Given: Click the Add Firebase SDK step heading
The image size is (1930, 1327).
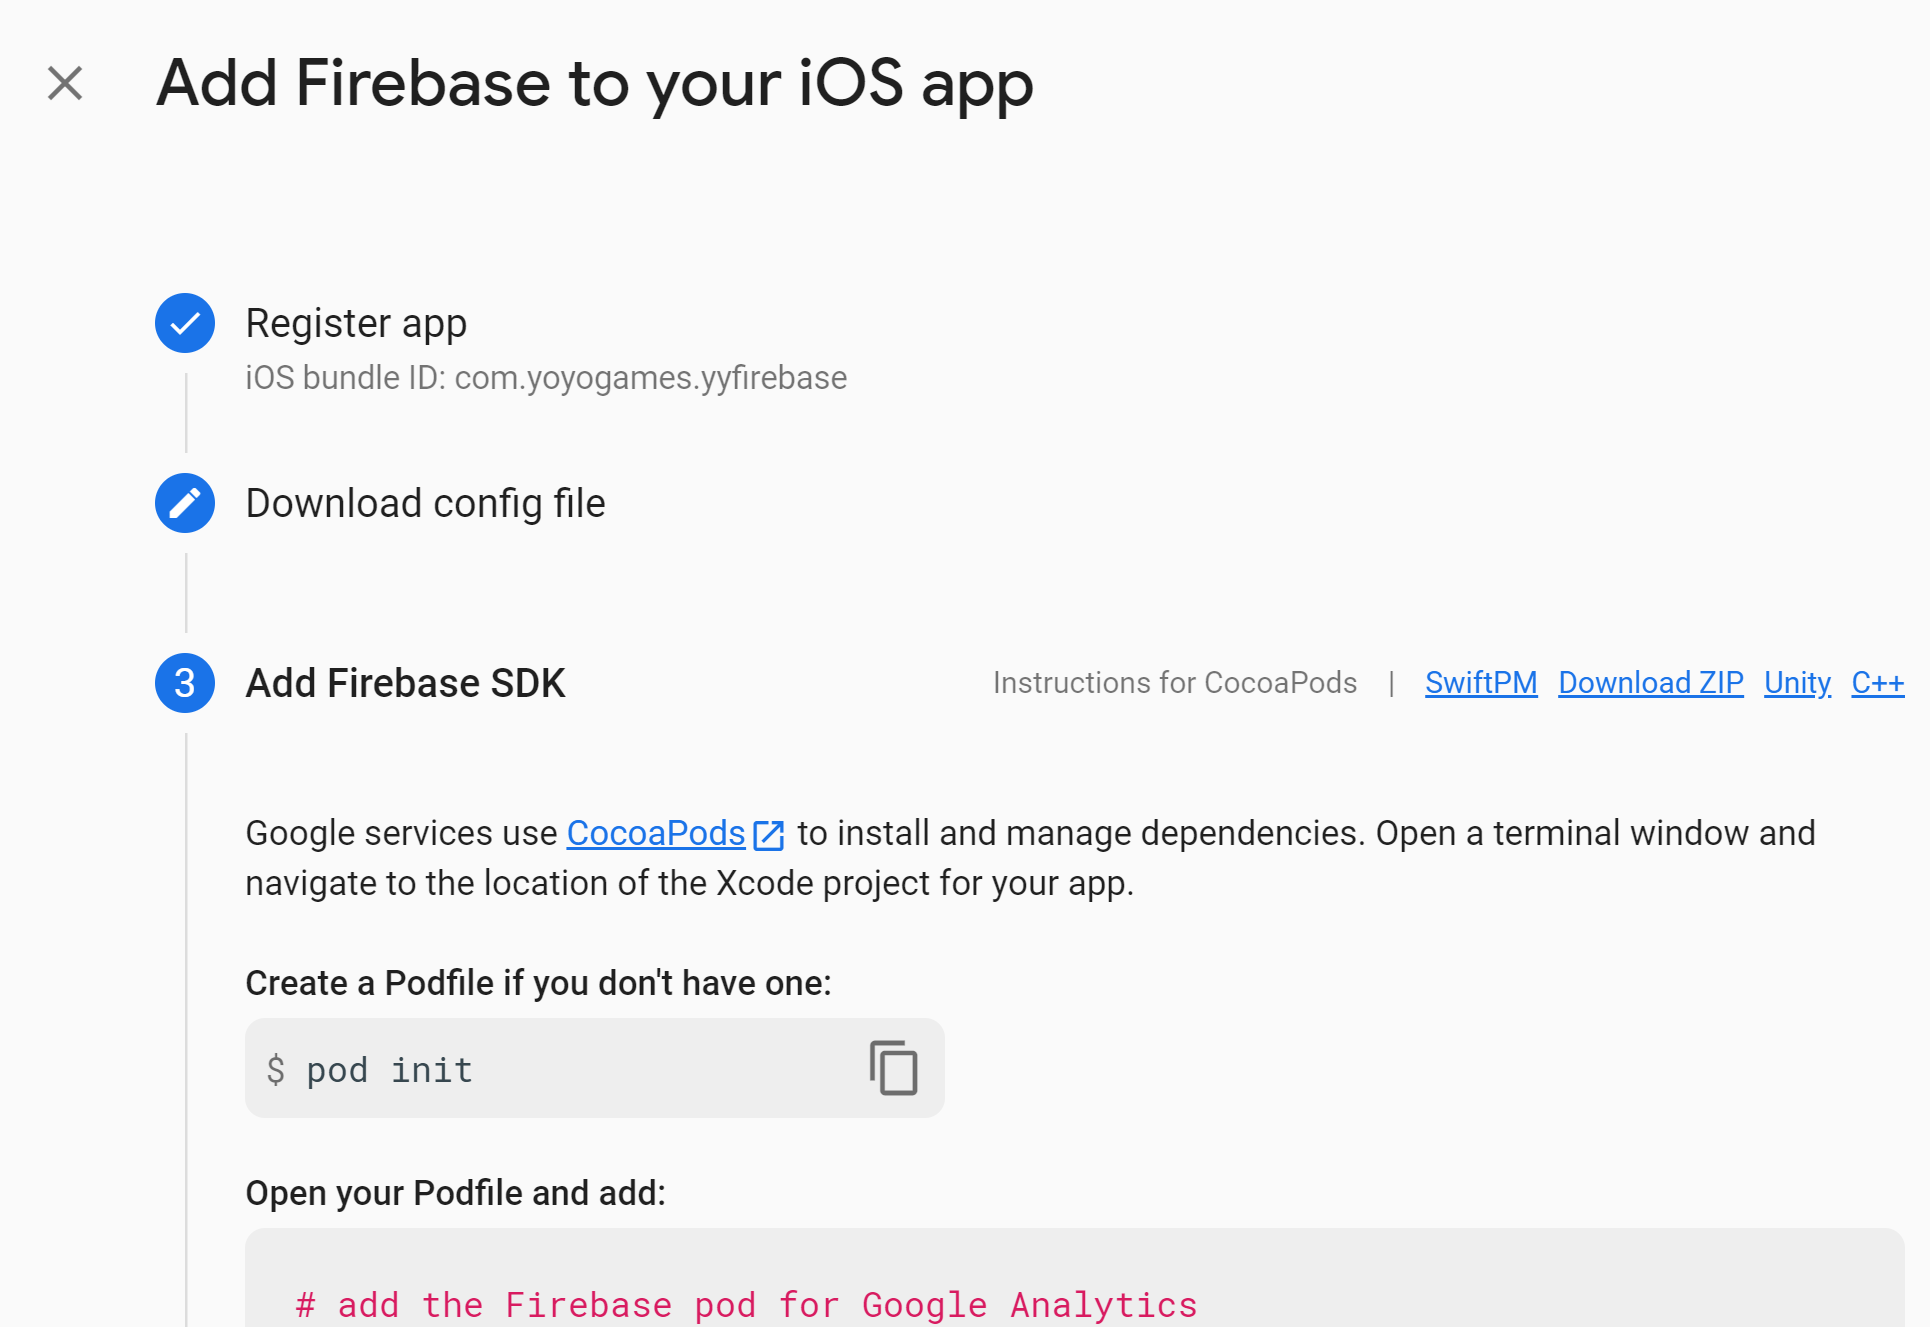Looking at the screenshot, I should tap(405, 683).
